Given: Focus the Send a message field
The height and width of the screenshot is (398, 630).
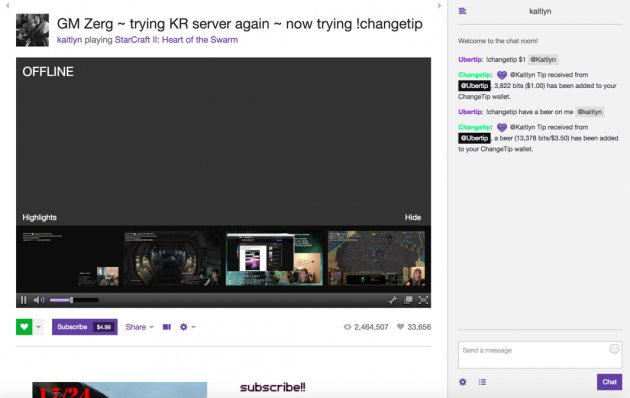Looking at the screenshot, I should tap(540, 355).
